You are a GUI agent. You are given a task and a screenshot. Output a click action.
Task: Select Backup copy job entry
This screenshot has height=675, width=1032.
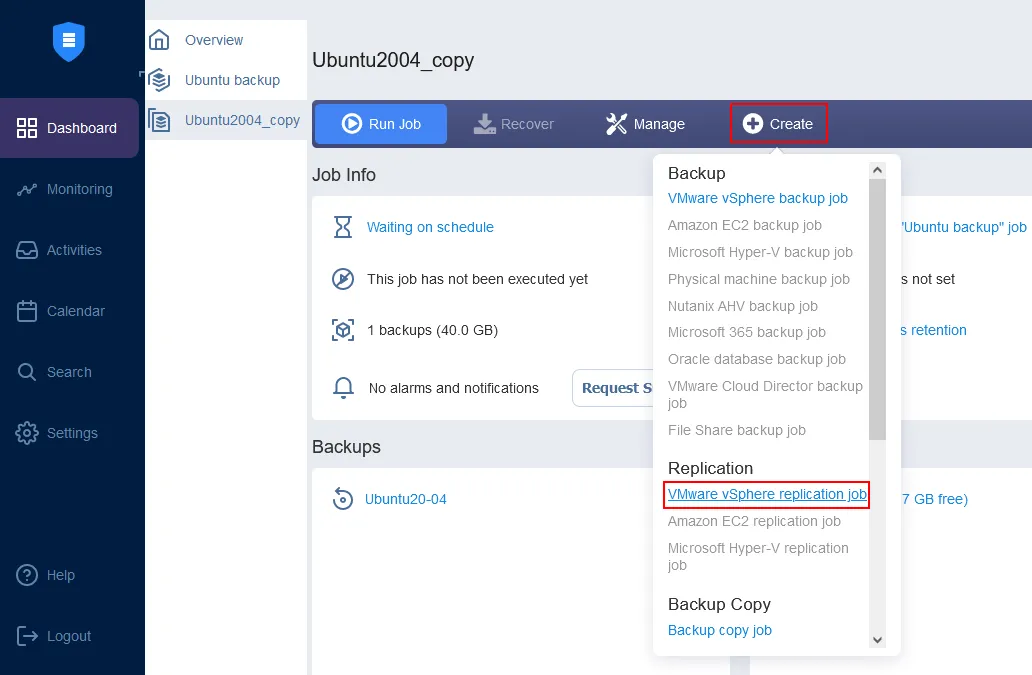click(719, 630)
